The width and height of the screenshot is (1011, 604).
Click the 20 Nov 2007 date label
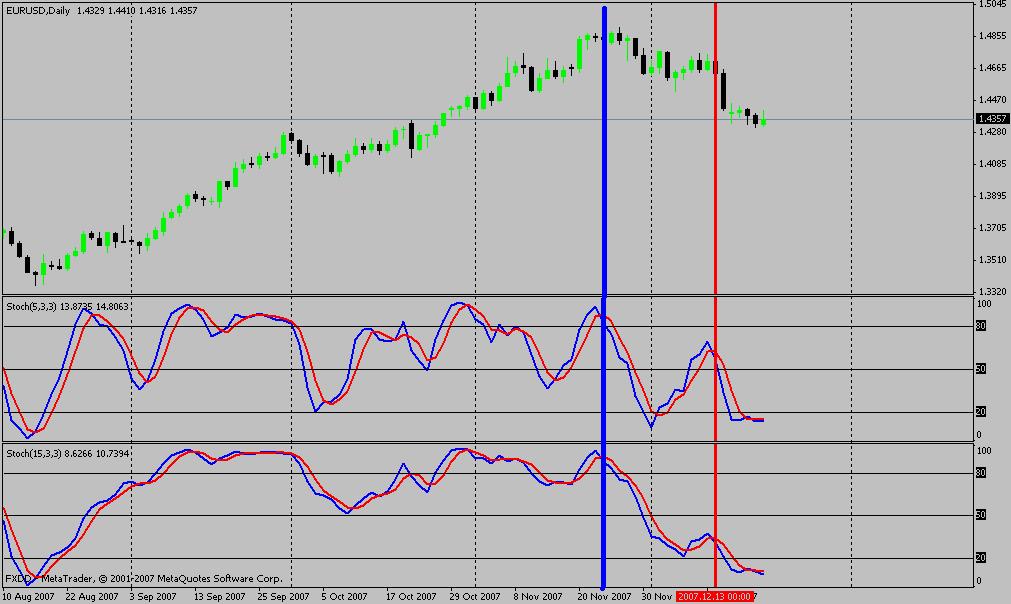coord(604,597)
